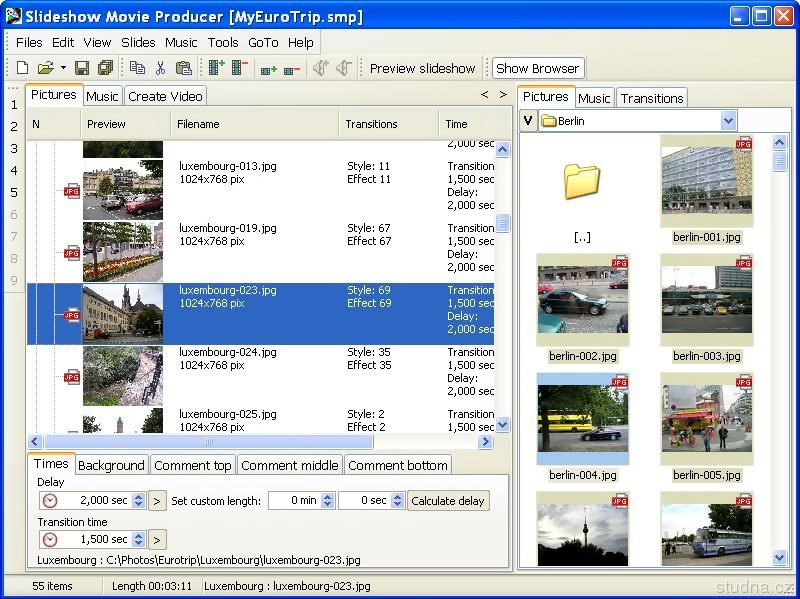
Task: Click the Open project folder icon
Action: click(x=45, y=68)
